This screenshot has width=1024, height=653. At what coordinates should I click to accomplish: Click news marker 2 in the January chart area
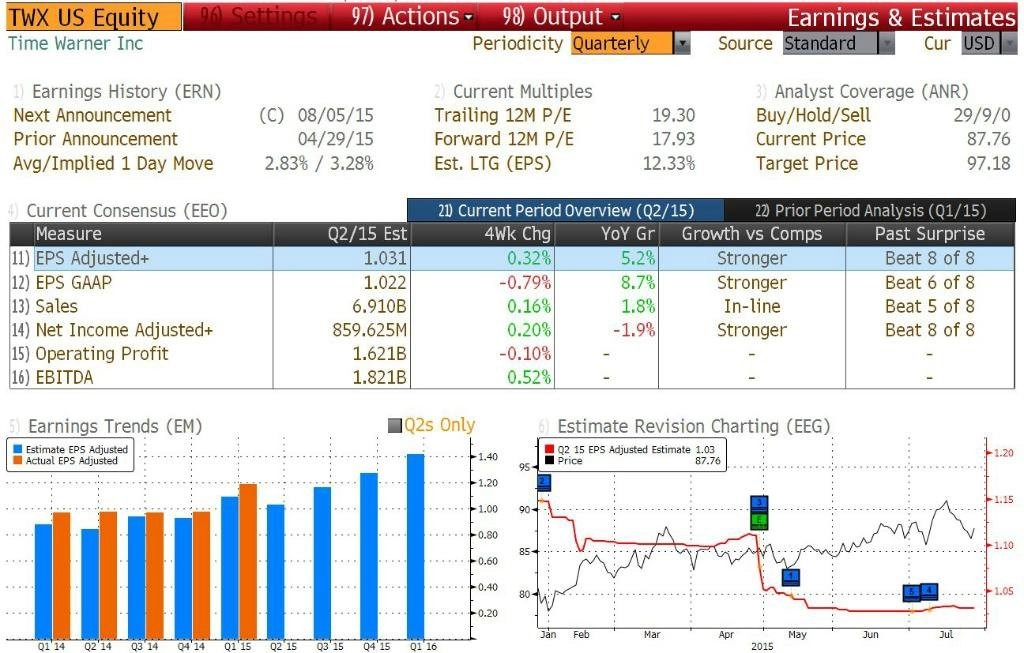544,483
